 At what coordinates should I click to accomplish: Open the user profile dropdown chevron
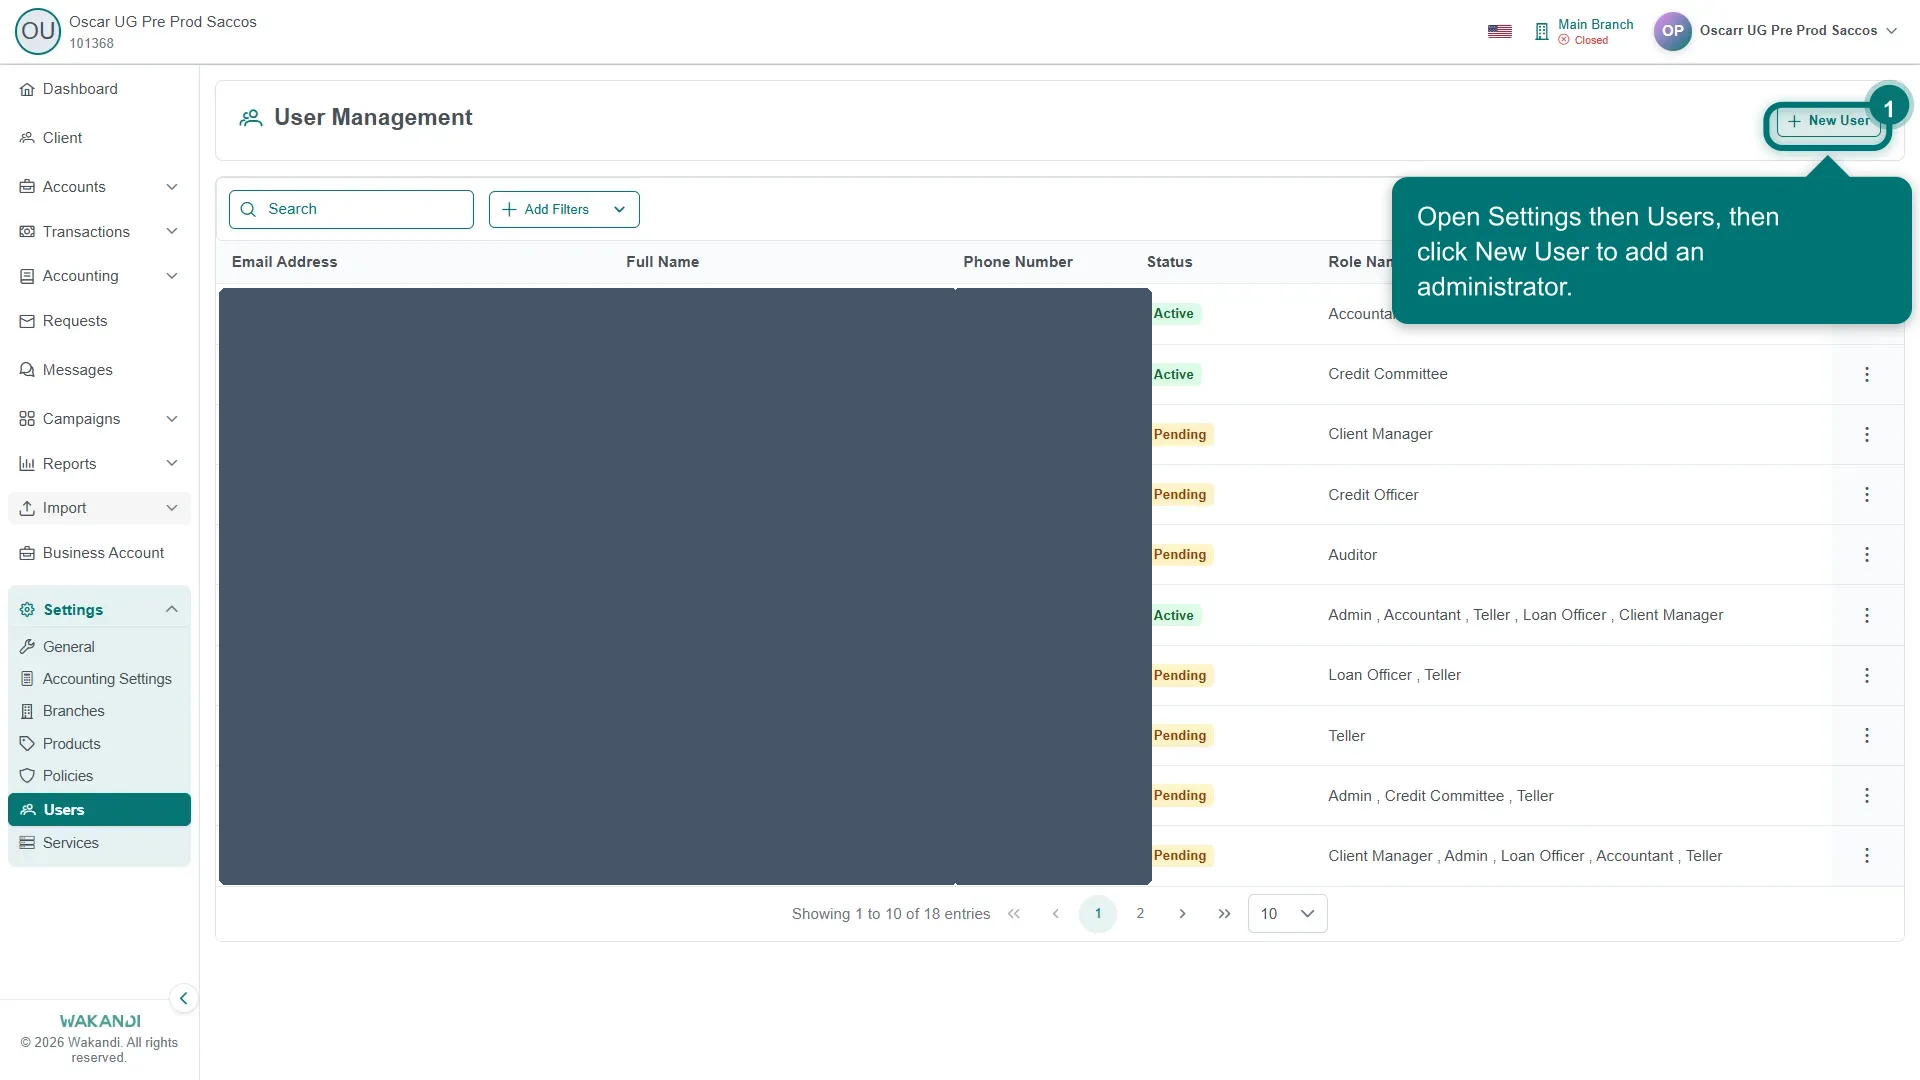[1891, 31]
